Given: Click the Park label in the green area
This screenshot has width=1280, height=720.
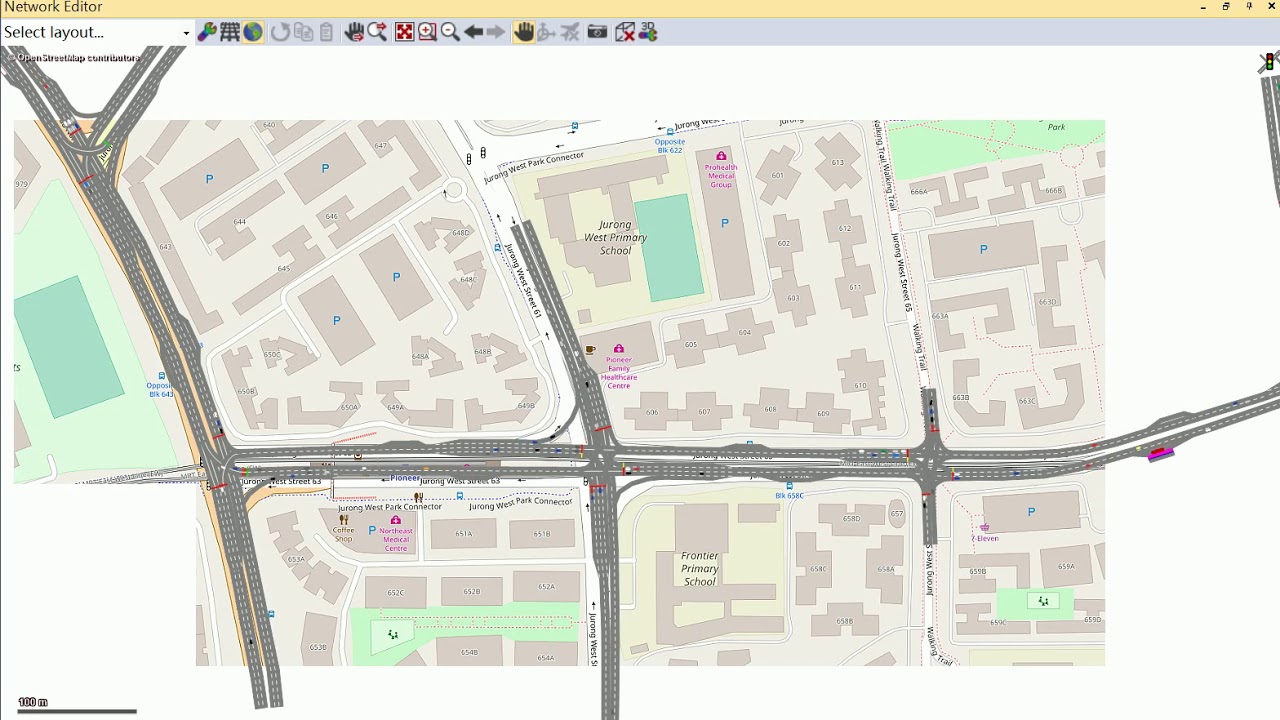Looking at the screenshot, I should click(1056, 127).
